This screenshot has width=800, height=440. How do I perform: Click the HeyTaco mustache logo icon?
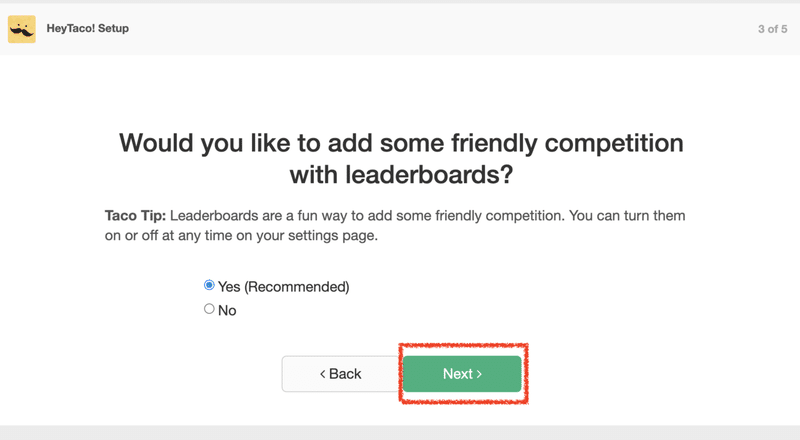[22, 29]
